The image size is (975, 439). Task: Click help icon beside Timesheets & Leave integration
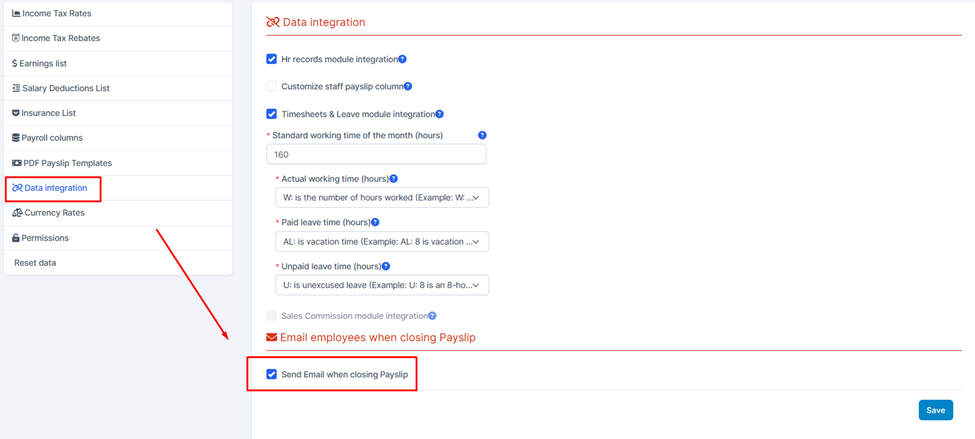coord(440,114)
